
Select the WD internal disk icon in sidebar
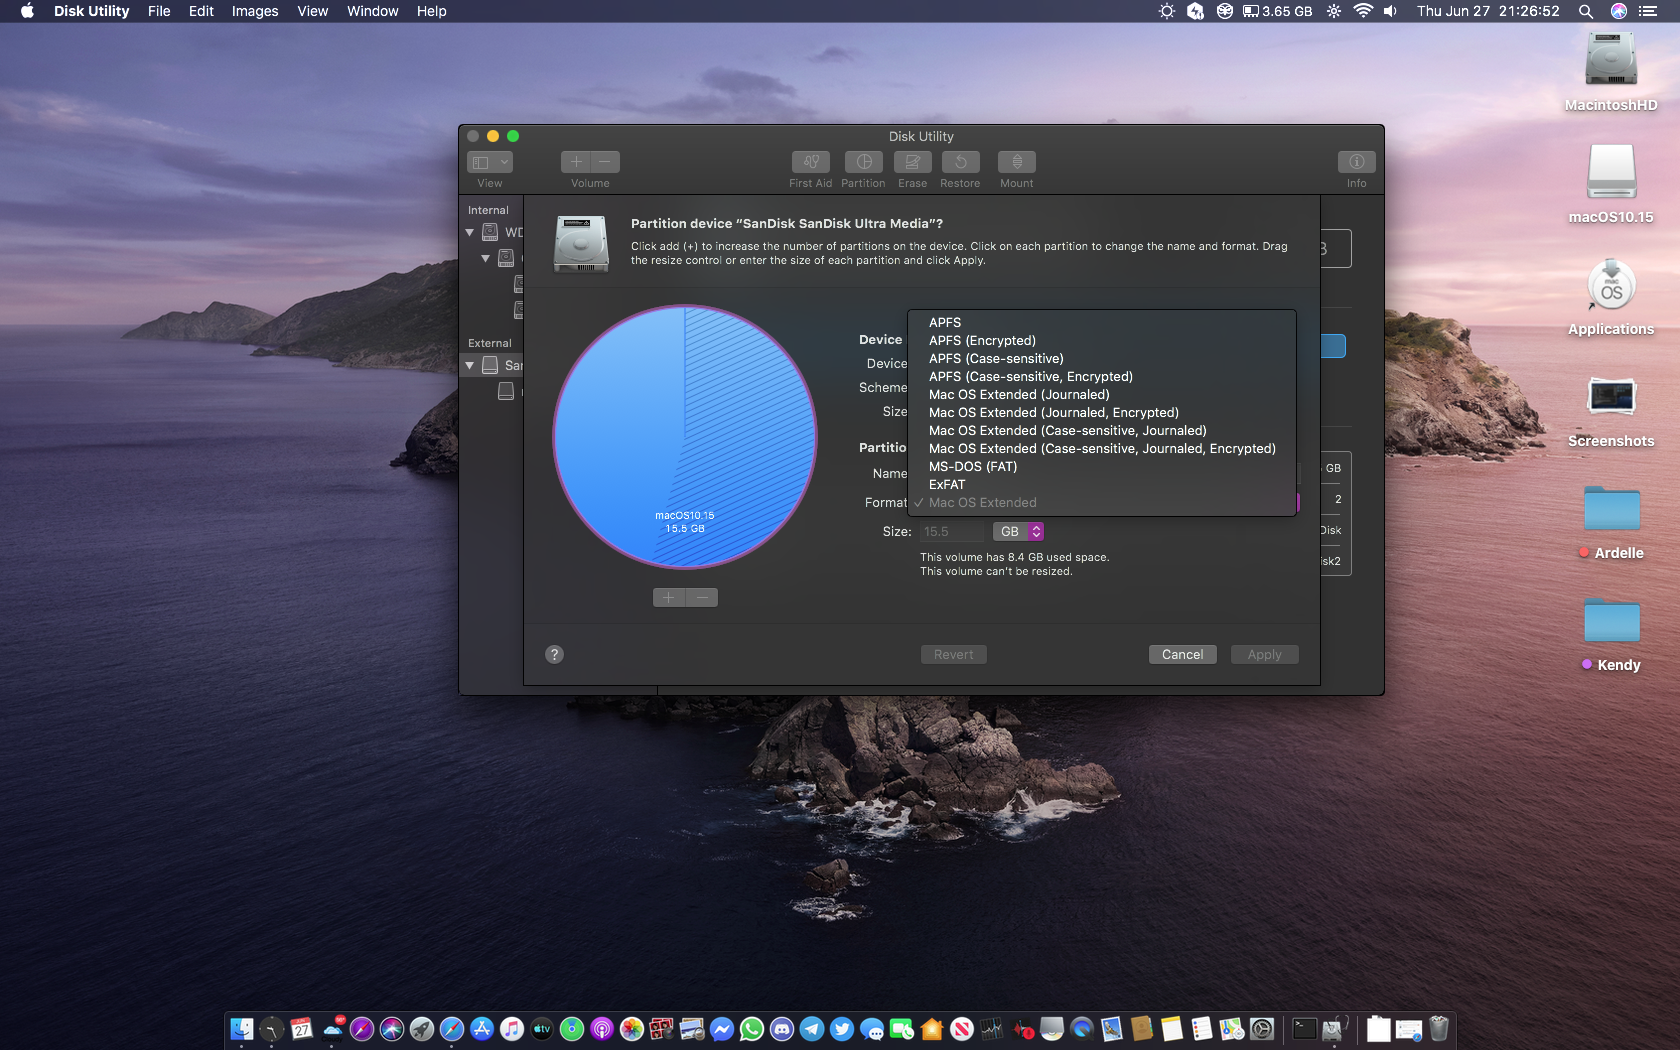(490, 232)
